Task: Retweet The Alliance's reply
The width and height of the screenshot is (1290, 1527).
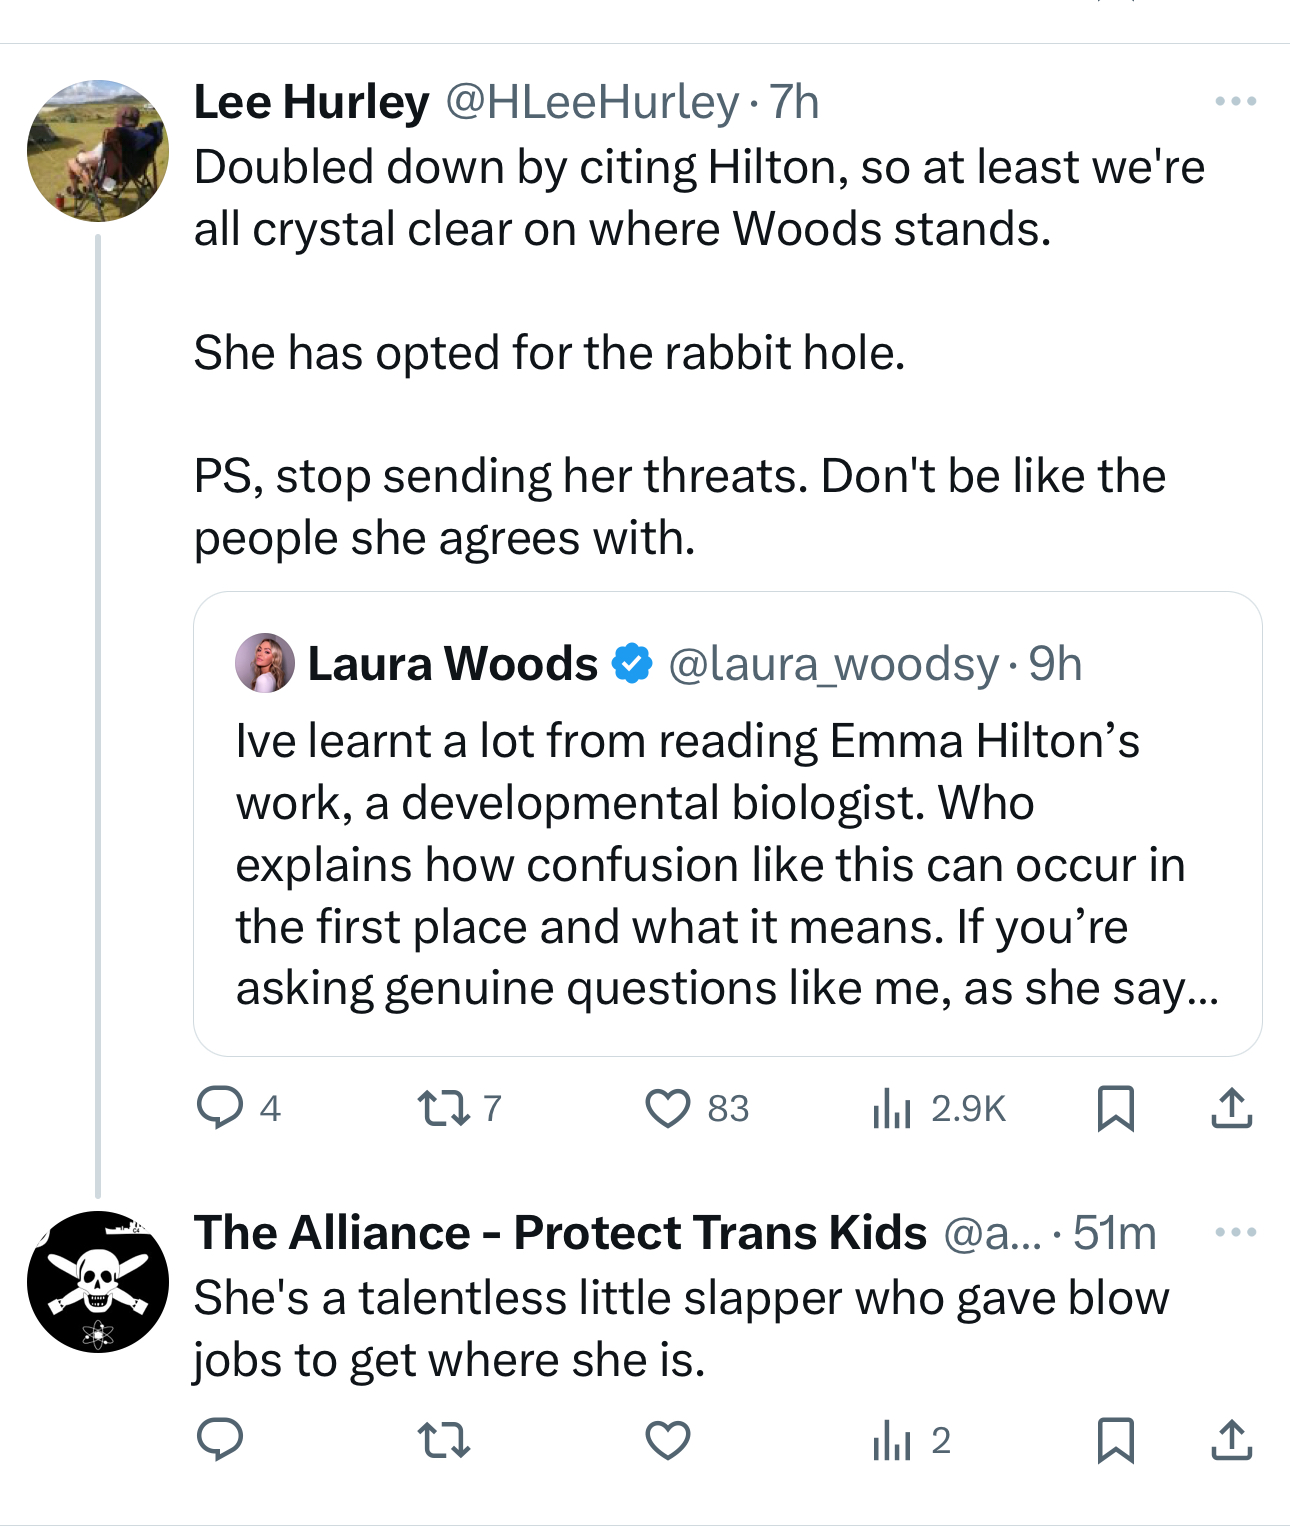Action: click(443, 1440)
